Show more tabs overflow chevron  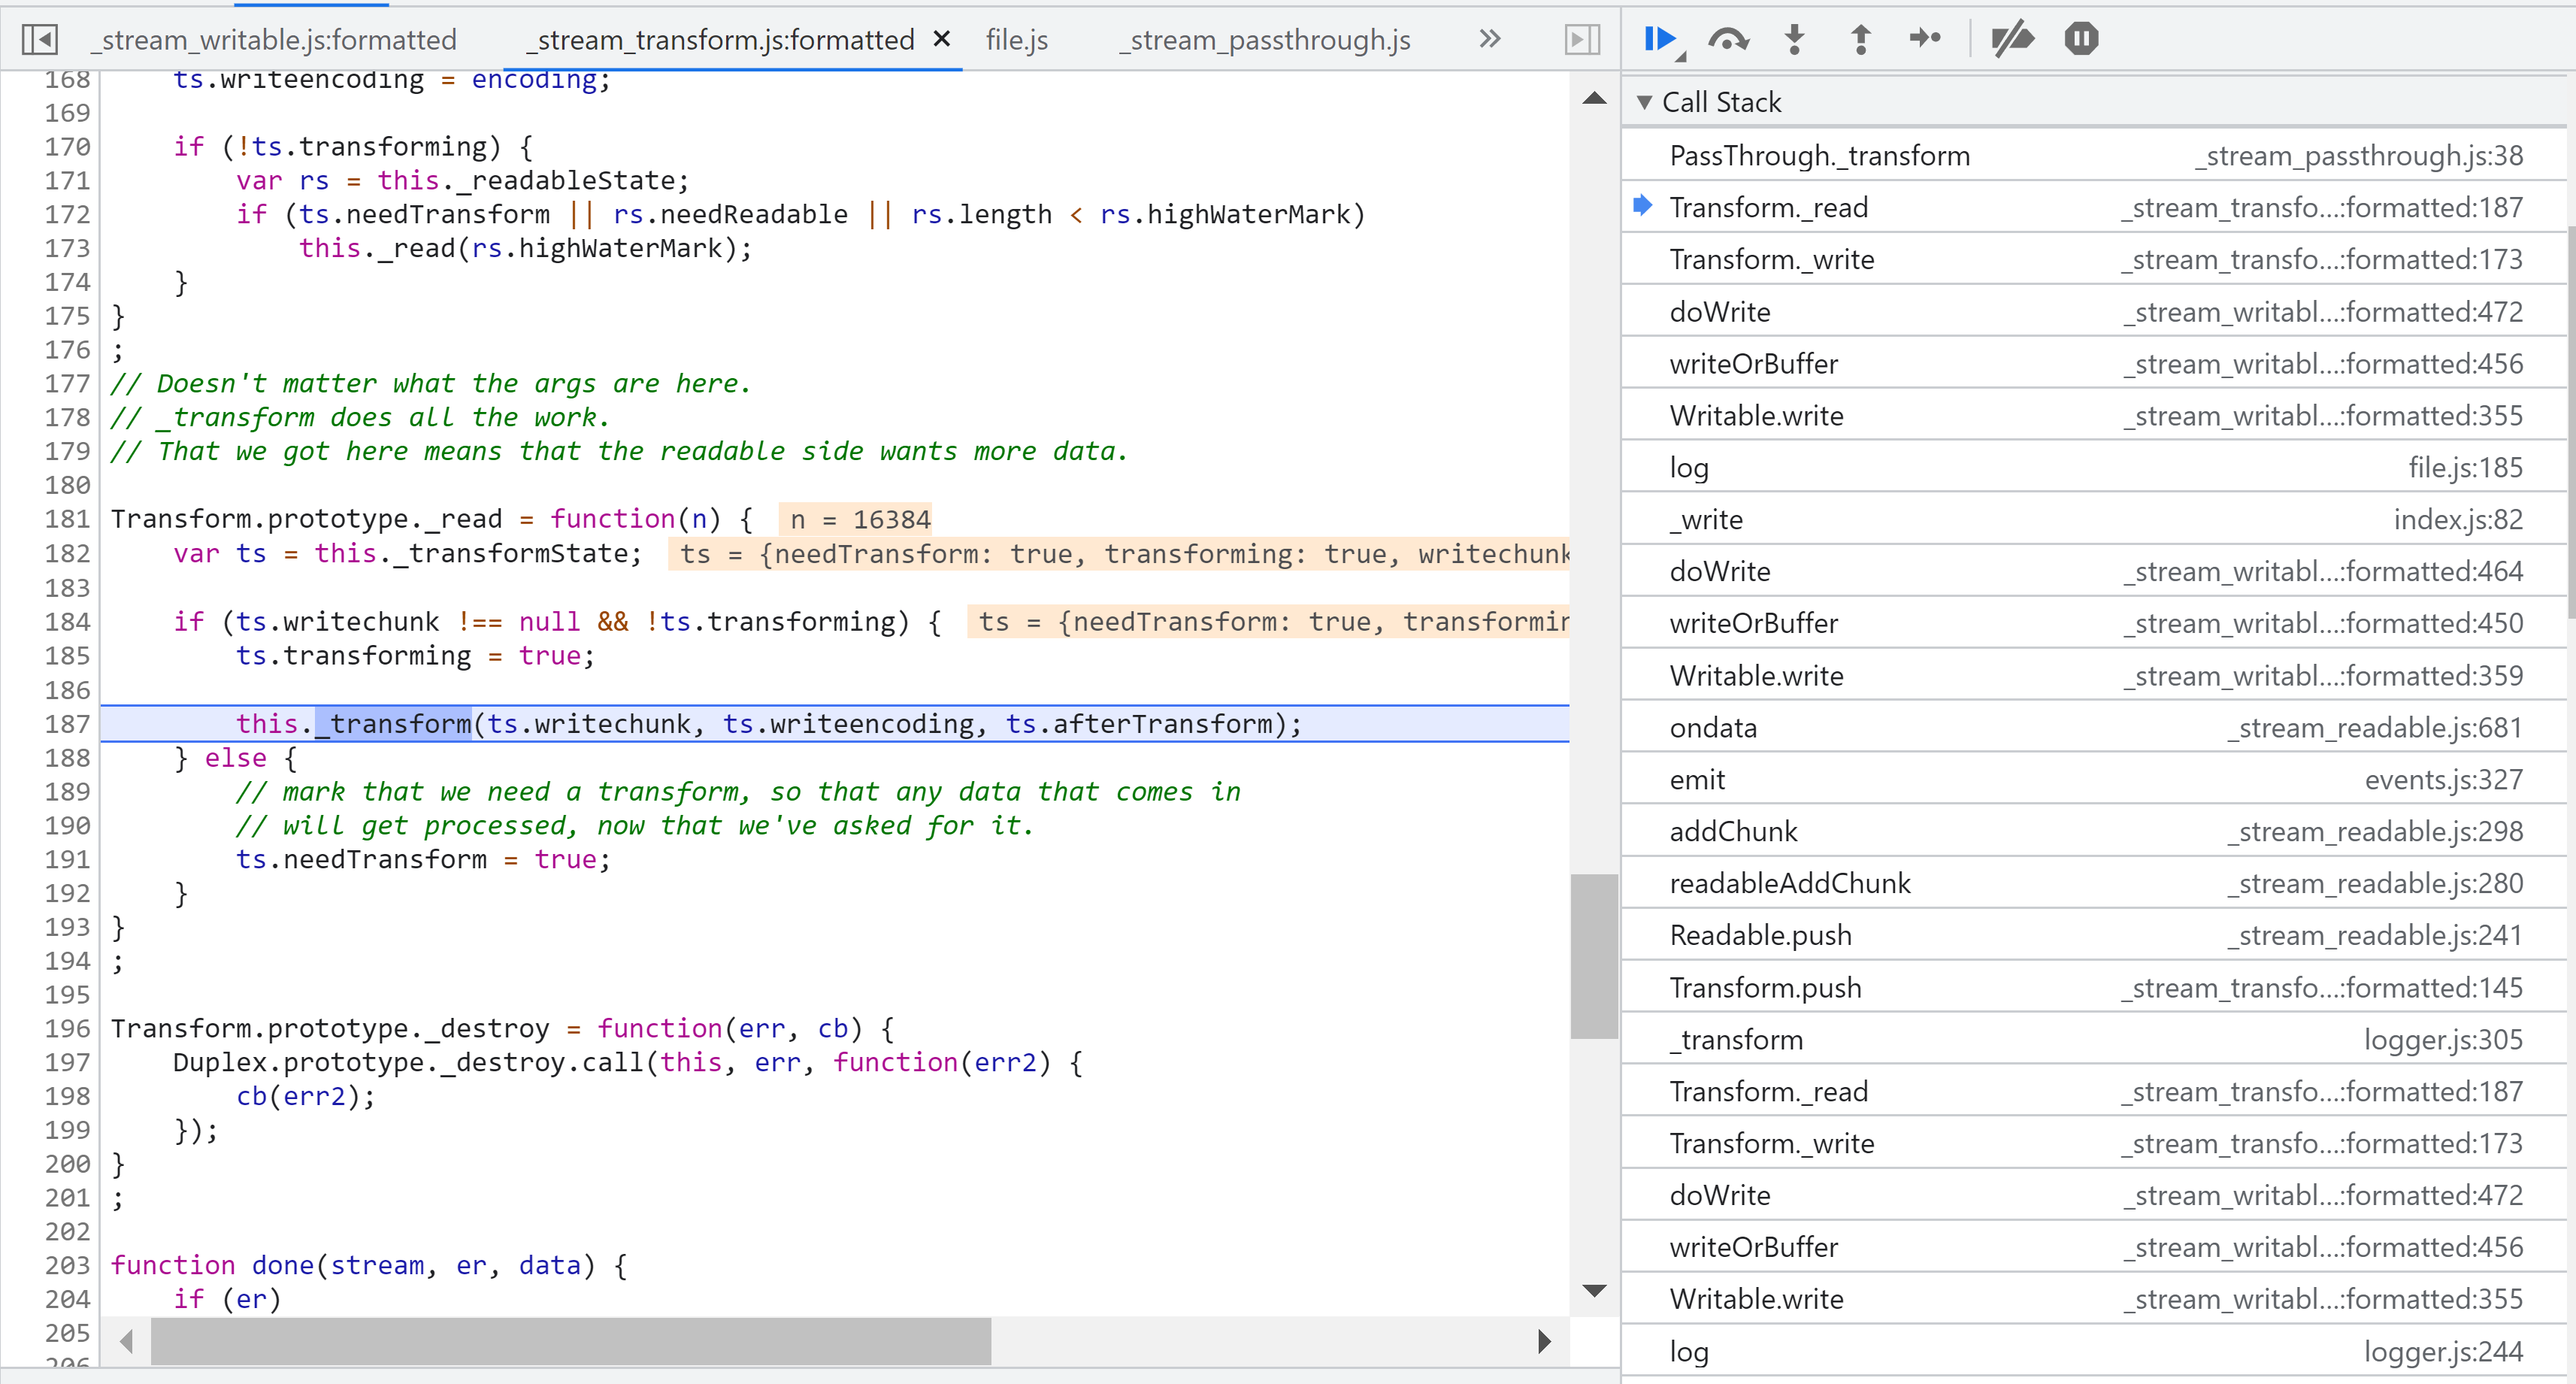1490,39
